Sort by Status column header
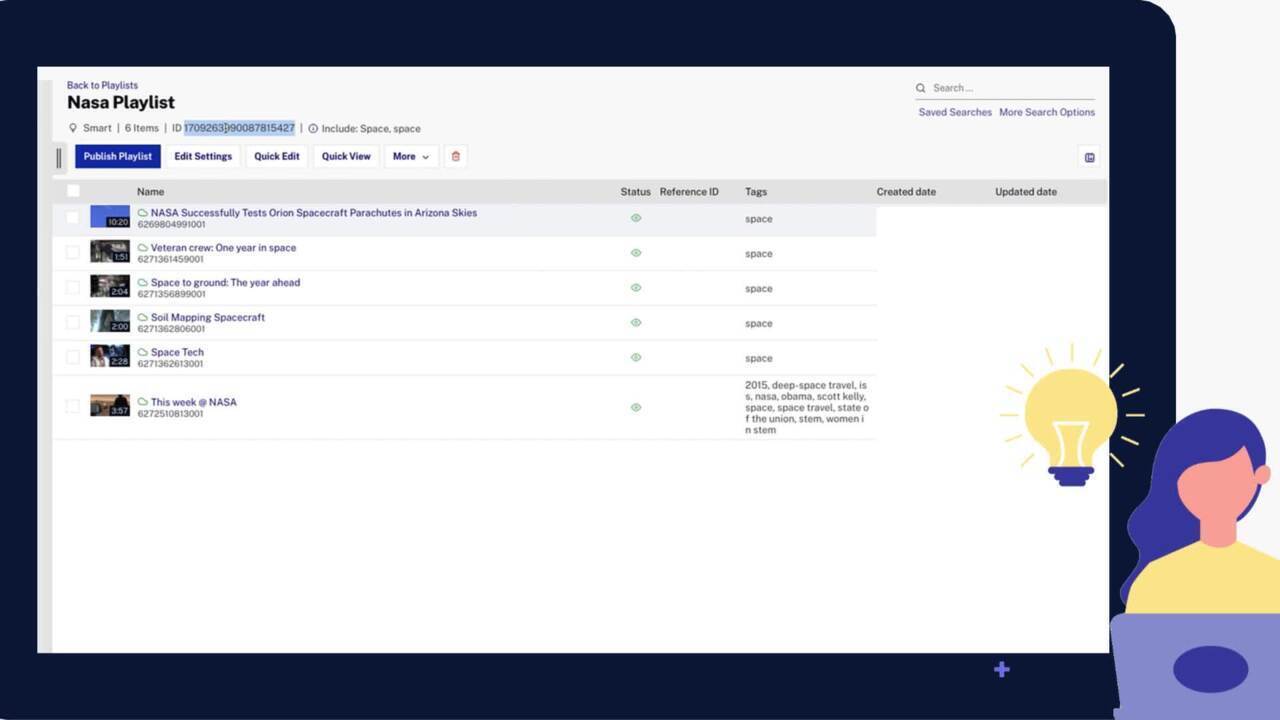The height and width of the screenshot is (720, 1280). [x=635, y=192]
